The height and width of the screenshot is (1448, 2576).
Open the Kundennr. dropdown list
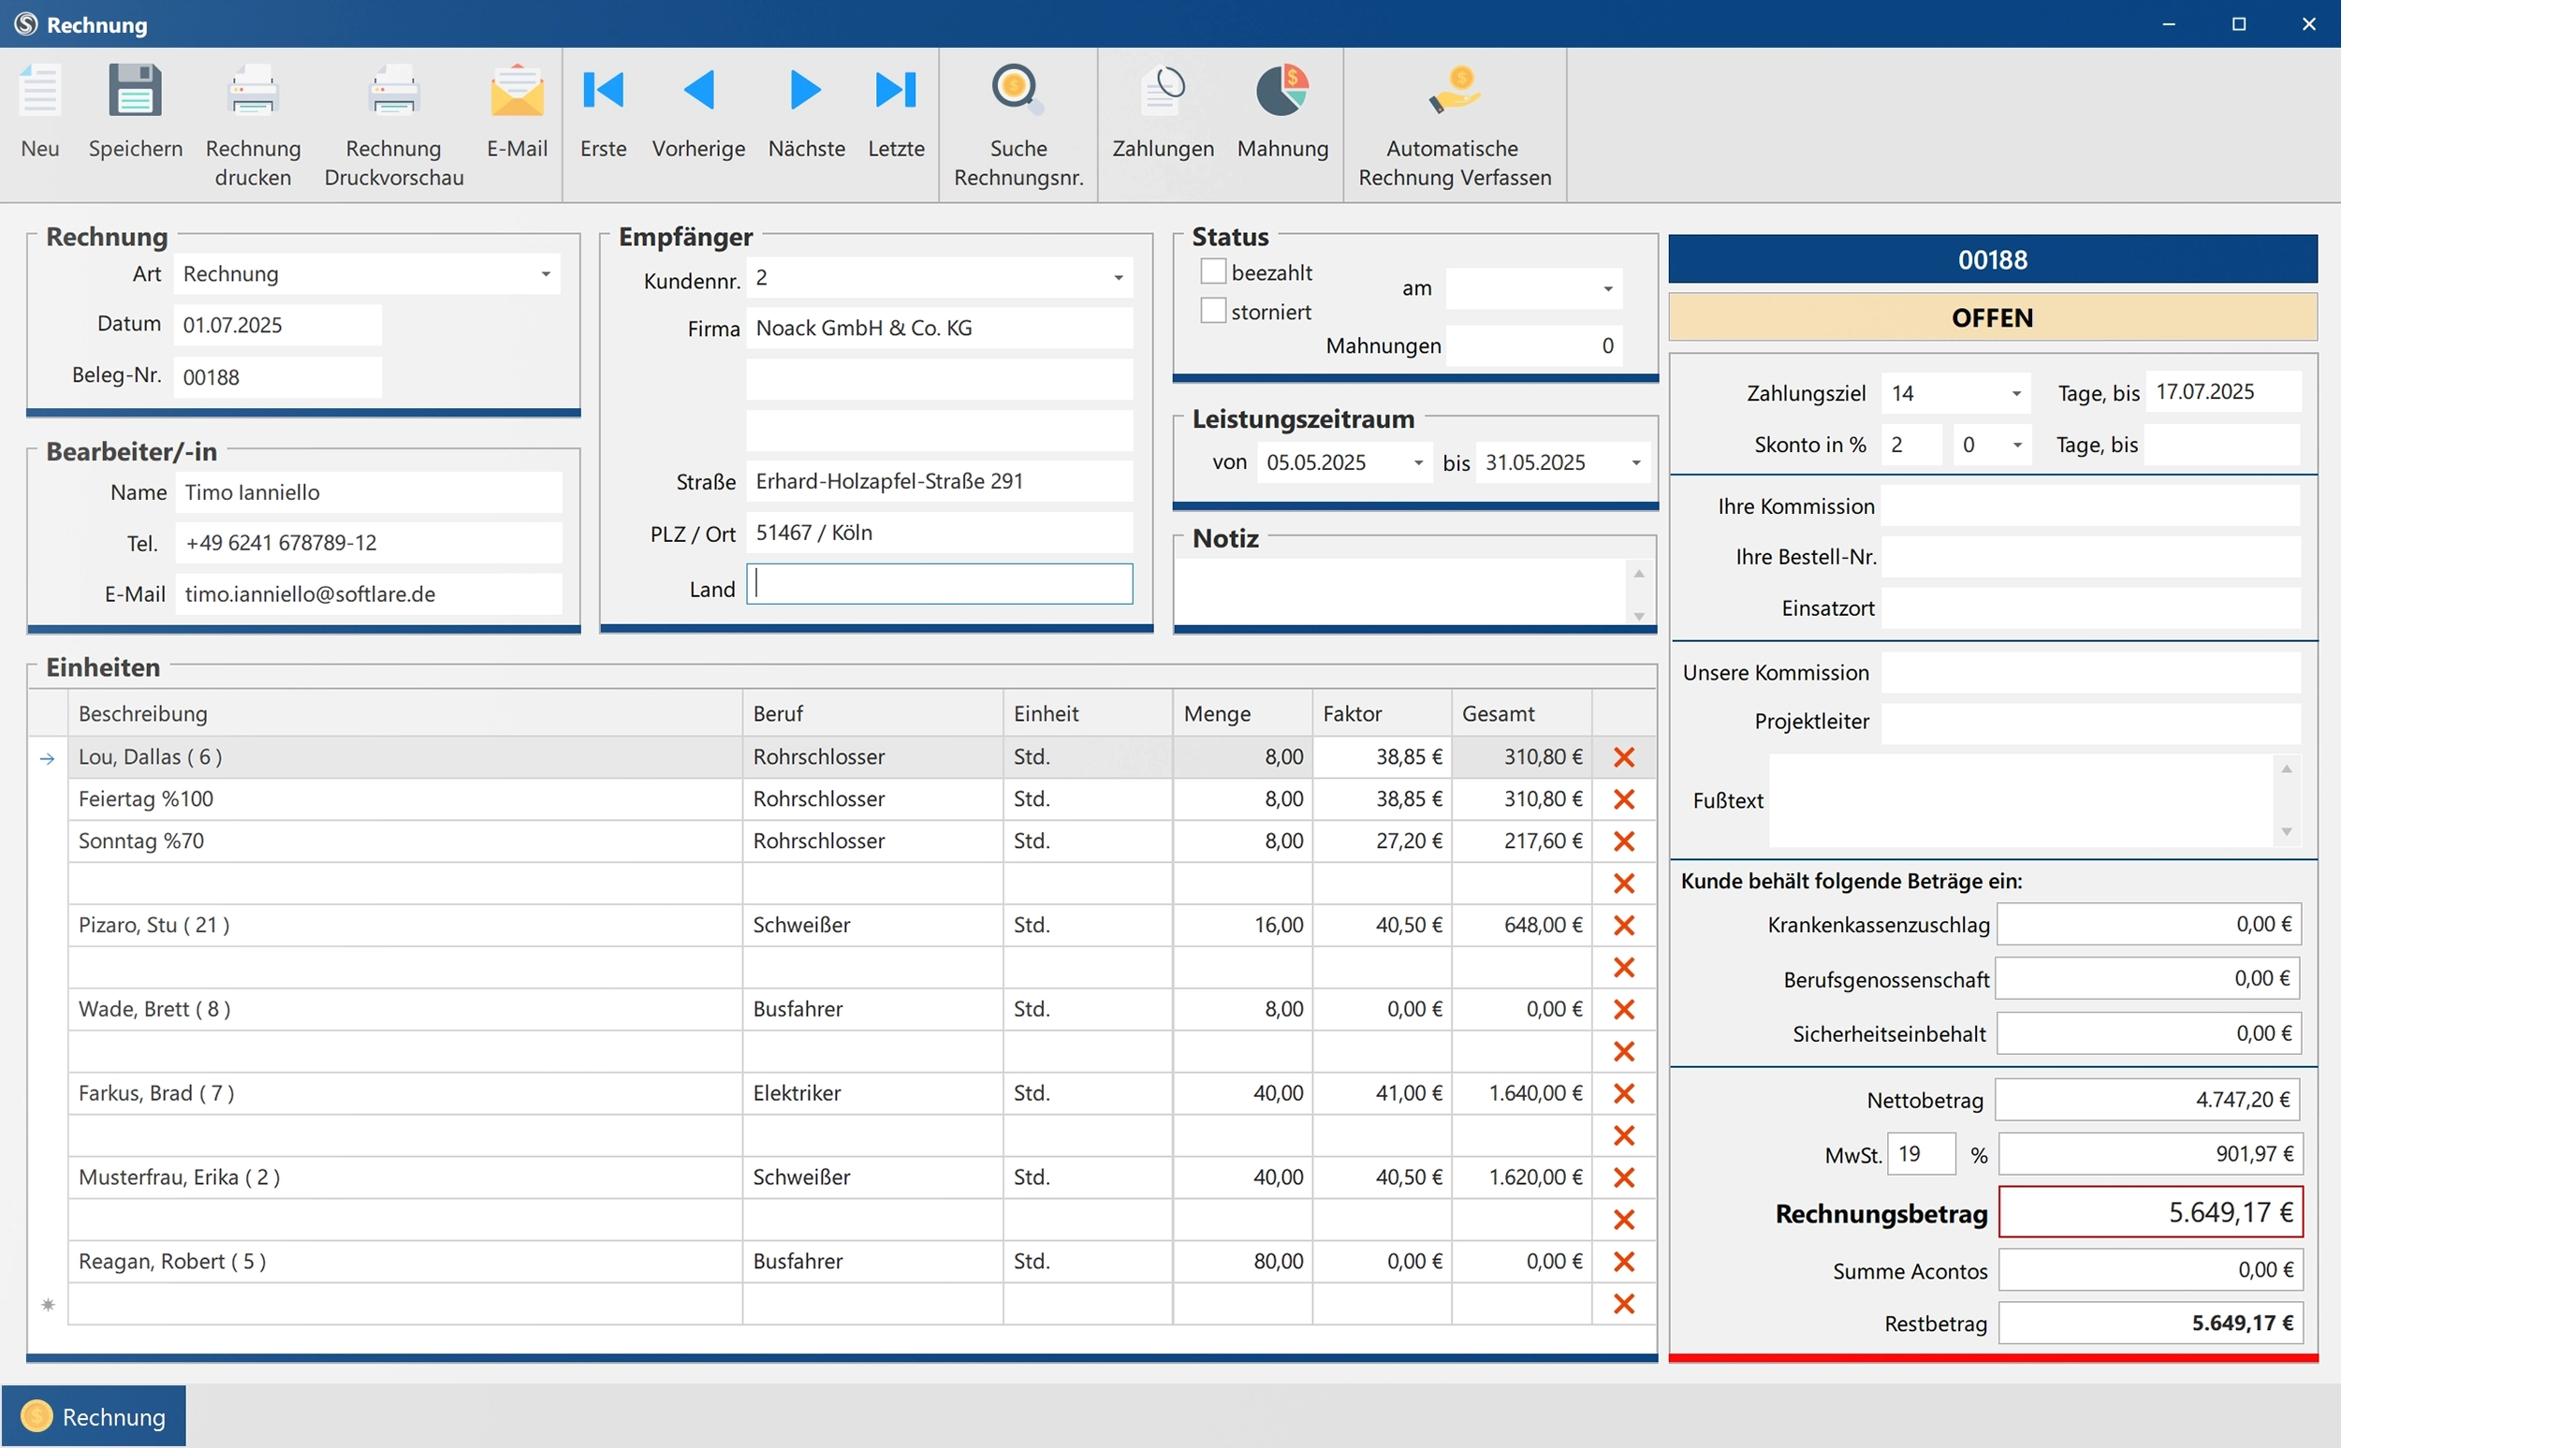1118,278
